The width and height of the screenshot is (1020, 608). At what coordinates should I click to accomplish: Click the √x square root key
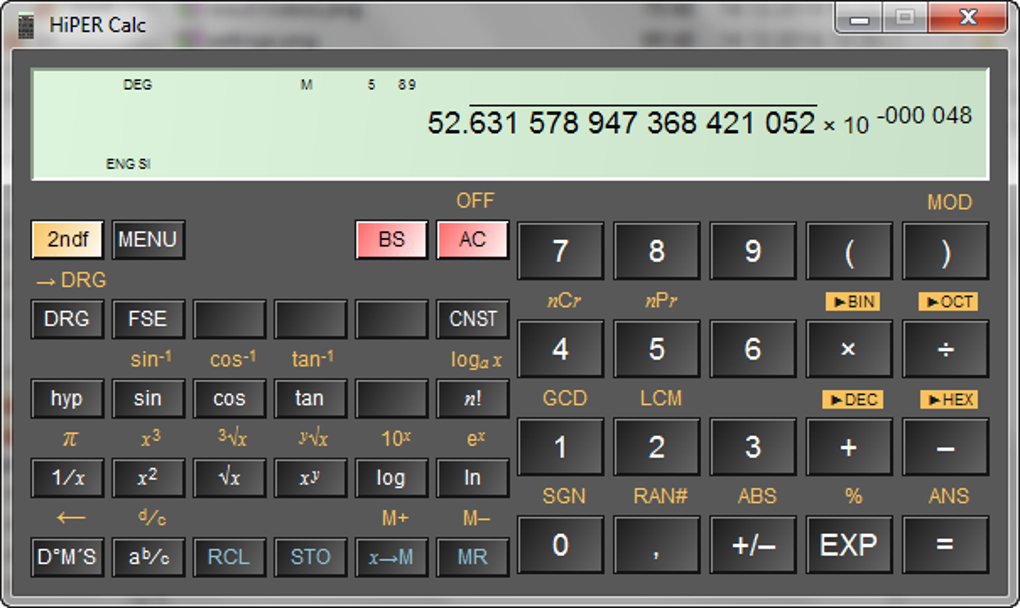point(229,478)
